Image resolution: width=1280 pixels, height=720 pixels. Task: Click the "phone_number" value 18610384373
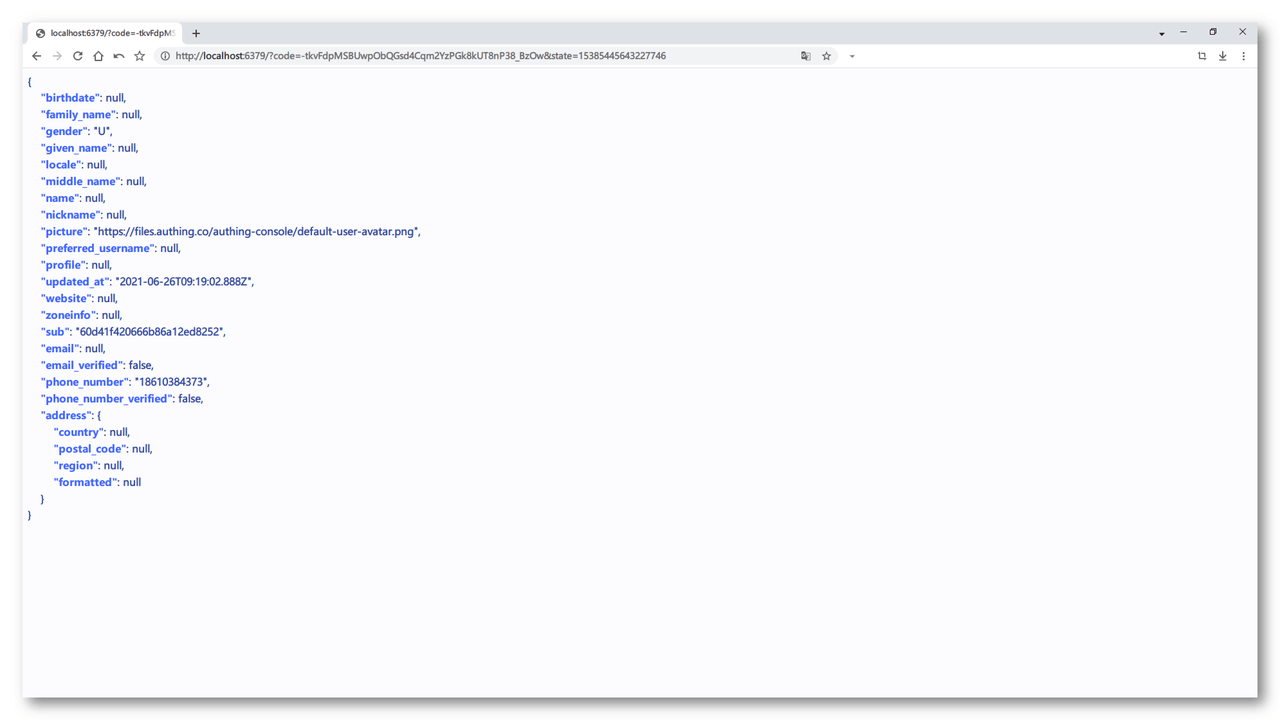coord(171,382)
